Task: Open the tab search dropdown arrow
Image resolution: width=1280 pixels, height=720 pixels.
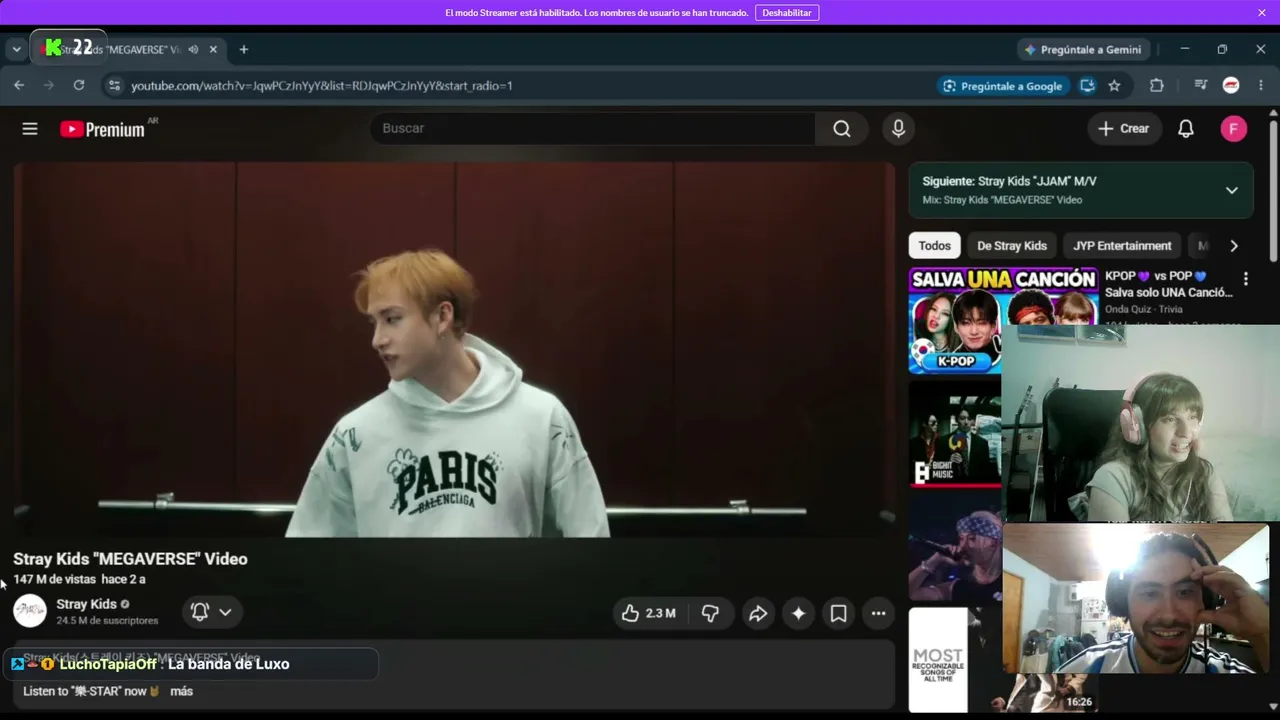Action: point(17,49)
